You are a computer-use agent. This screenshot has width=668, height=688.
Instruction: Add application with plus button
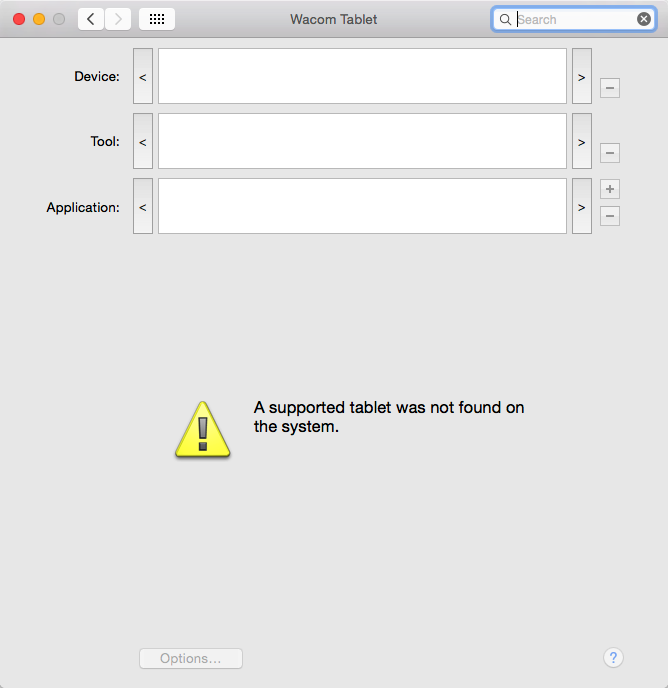tap(610, 189)
